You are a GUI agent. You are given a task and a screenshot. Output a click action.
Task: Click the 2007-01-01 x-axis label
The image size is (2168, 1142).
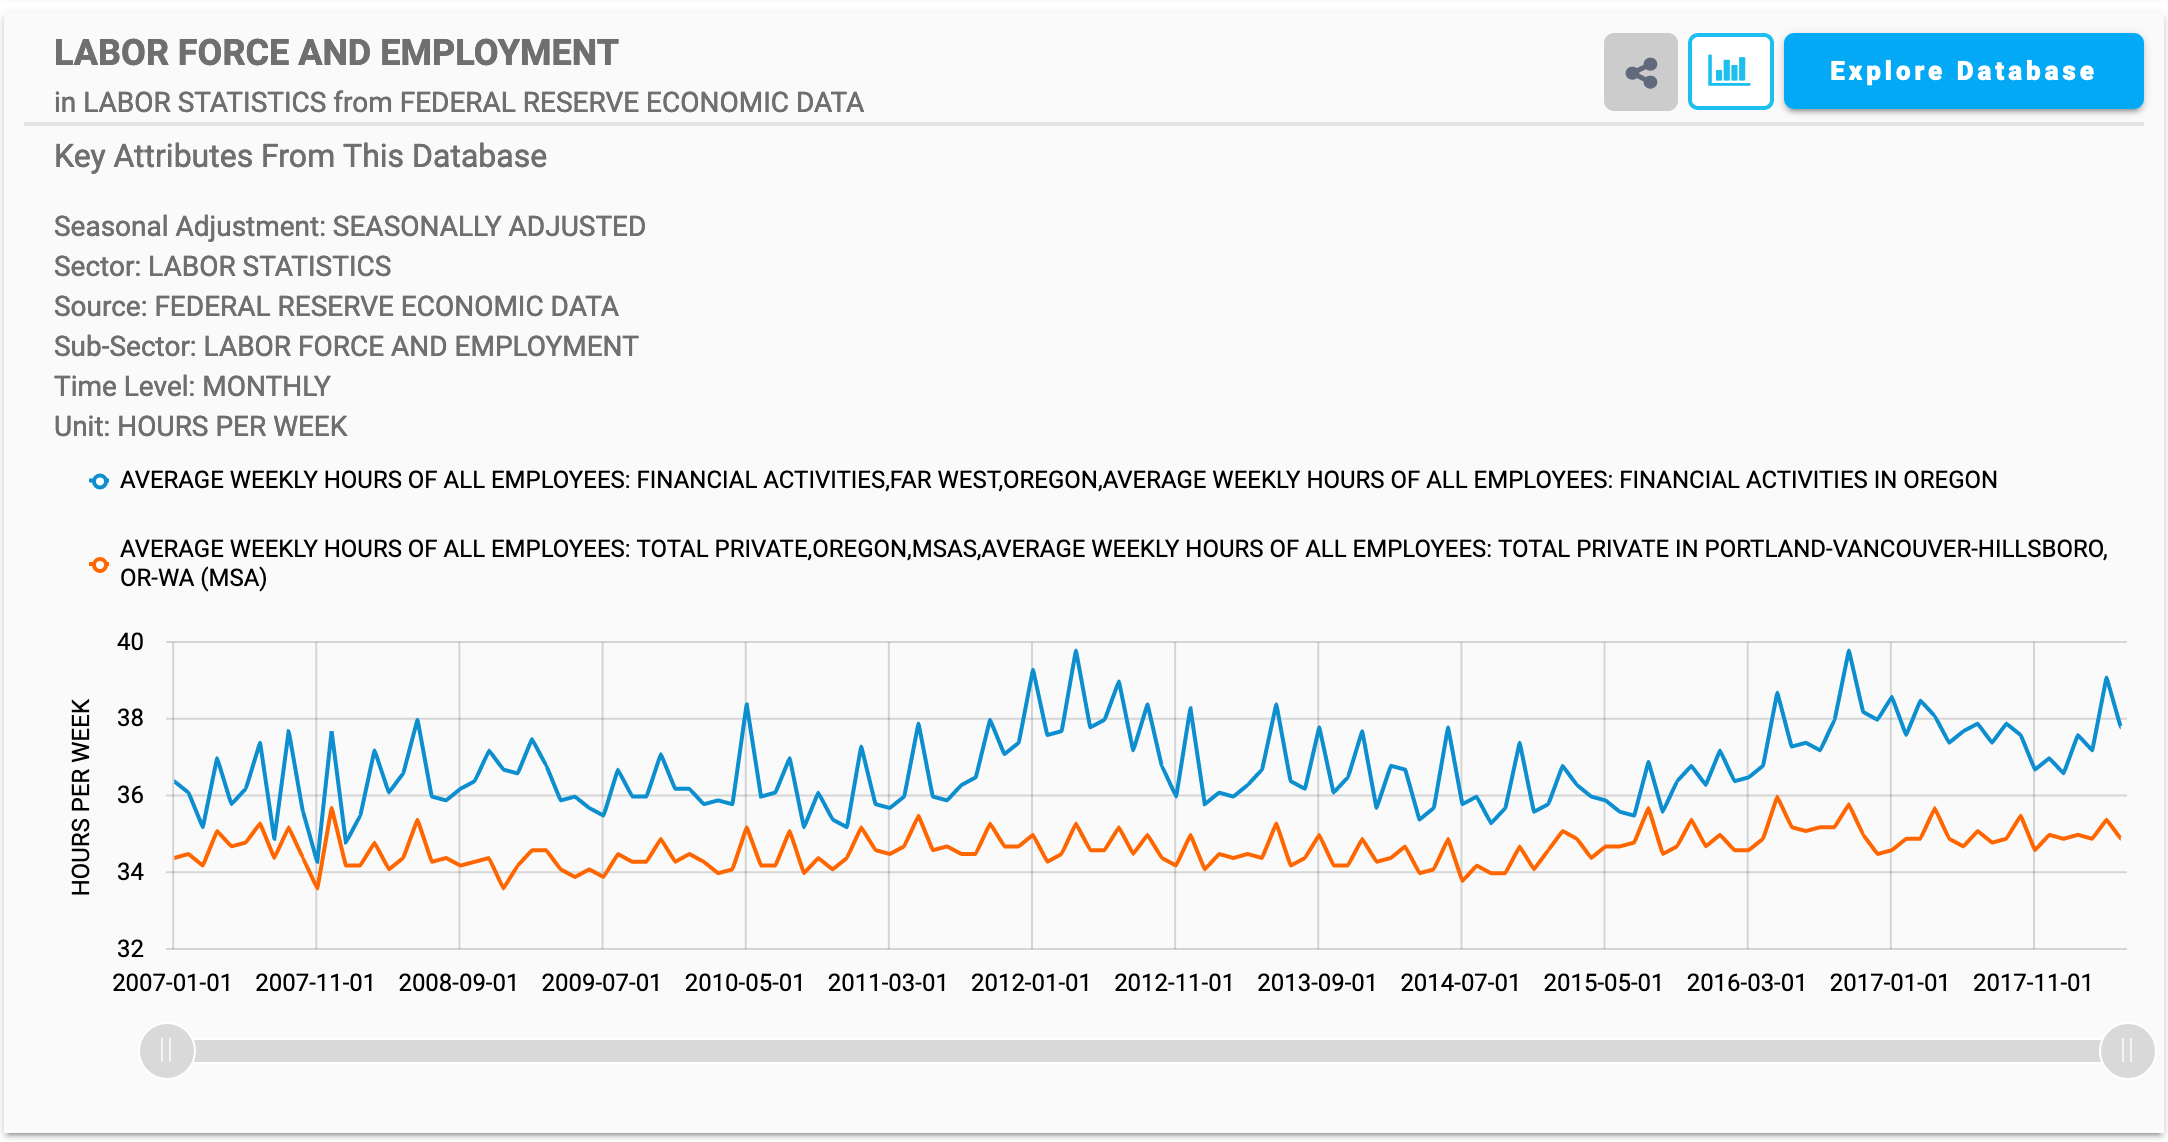172,983
